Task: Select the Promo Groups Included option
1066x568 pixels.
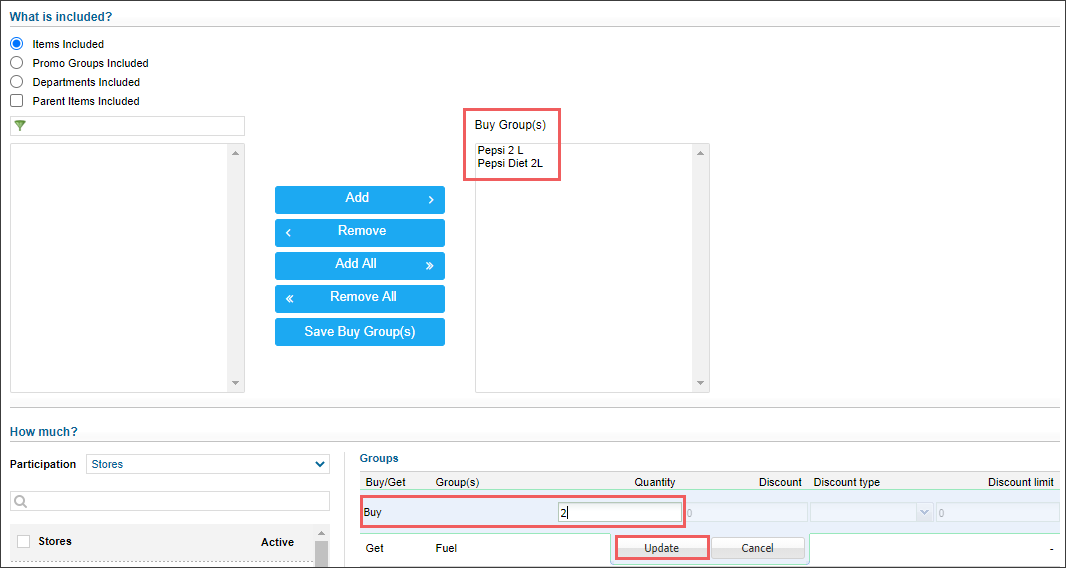Action: (17, 63)
